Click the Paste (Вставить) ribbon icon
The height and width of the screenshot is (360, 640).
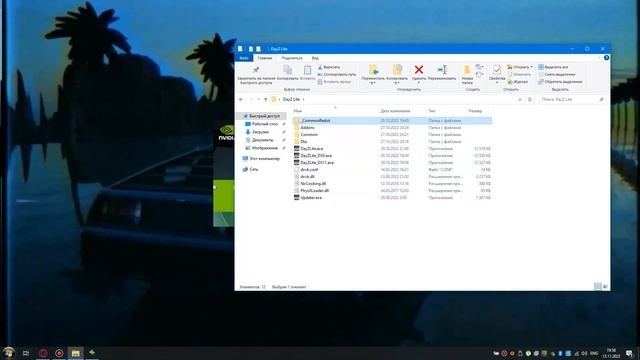307,73
